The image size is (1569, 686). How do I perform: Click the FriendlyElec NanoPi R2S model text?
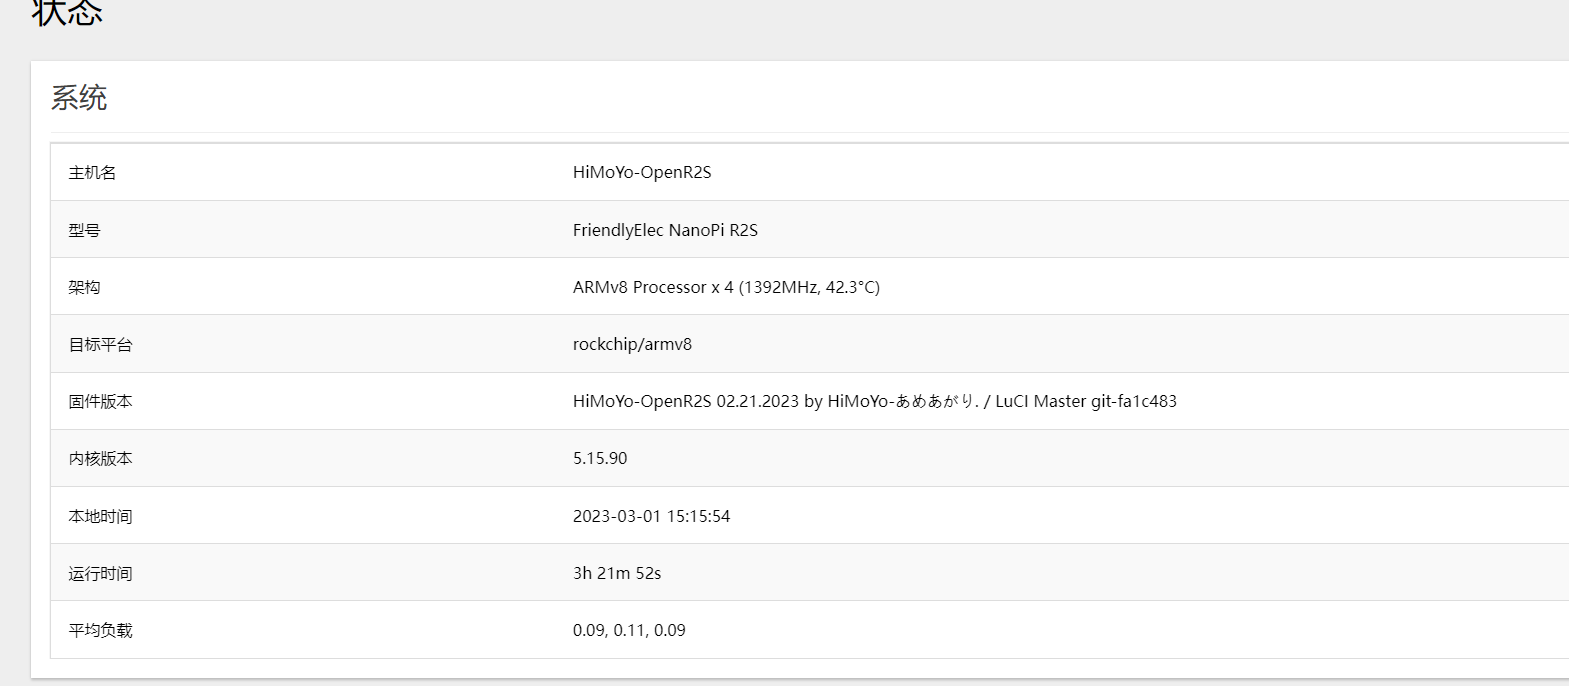665,230
